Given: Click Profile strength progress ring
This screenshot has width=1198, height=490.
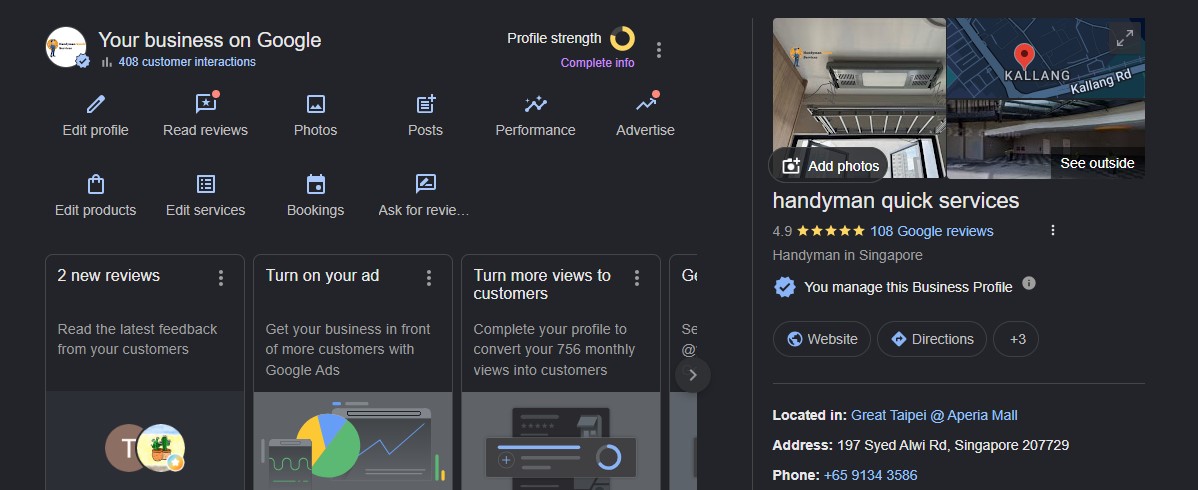Looking at the screenshot, I should 622,38.
